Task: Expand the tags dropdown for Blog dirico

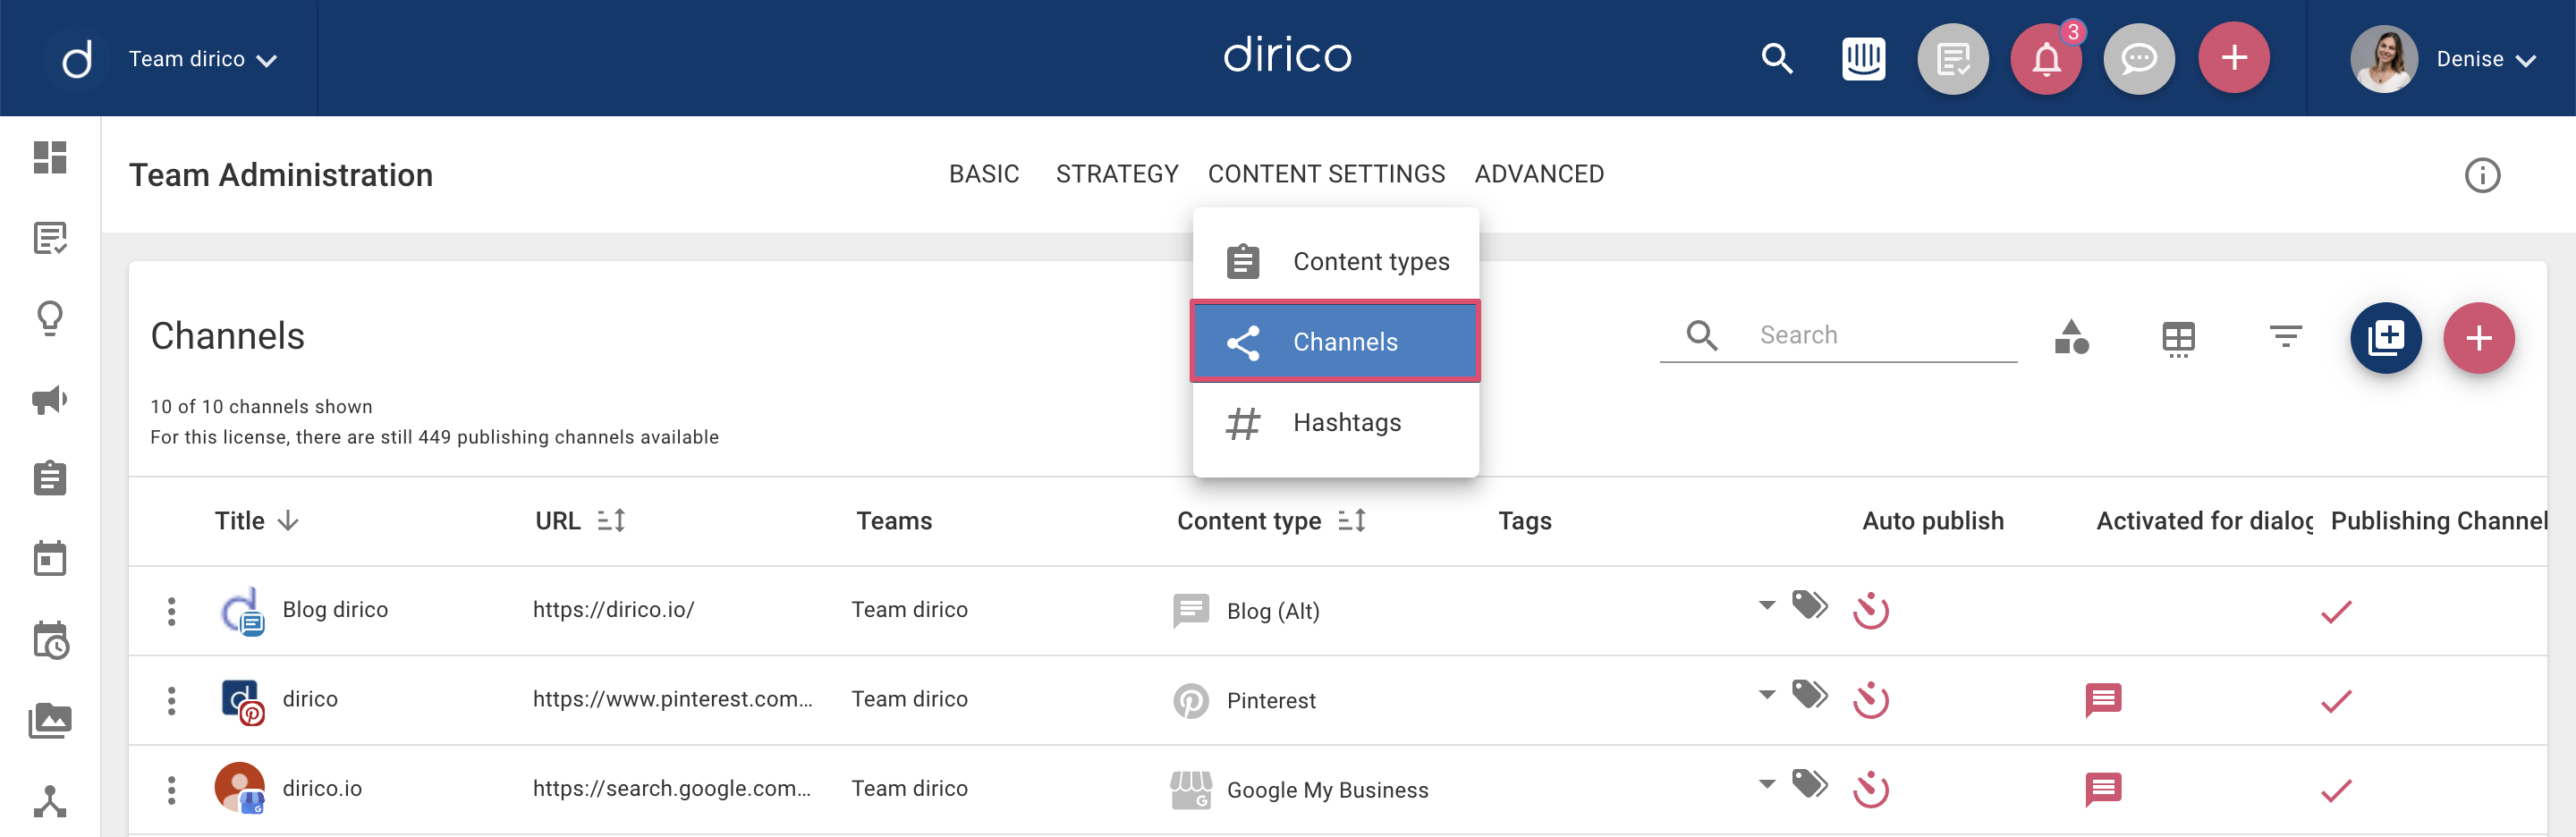Action: pyautogui.click(x=1766, y=605)
